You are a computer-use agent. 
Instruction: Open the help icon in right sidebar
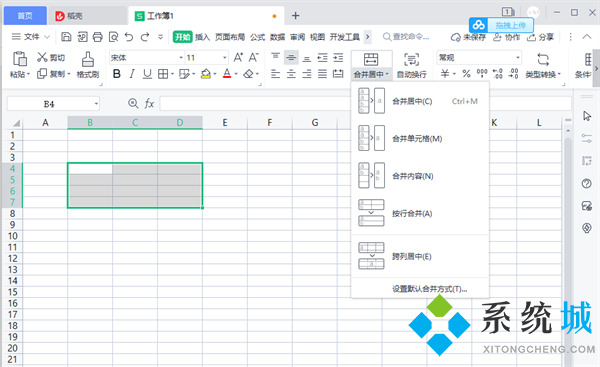click(587, 184)
